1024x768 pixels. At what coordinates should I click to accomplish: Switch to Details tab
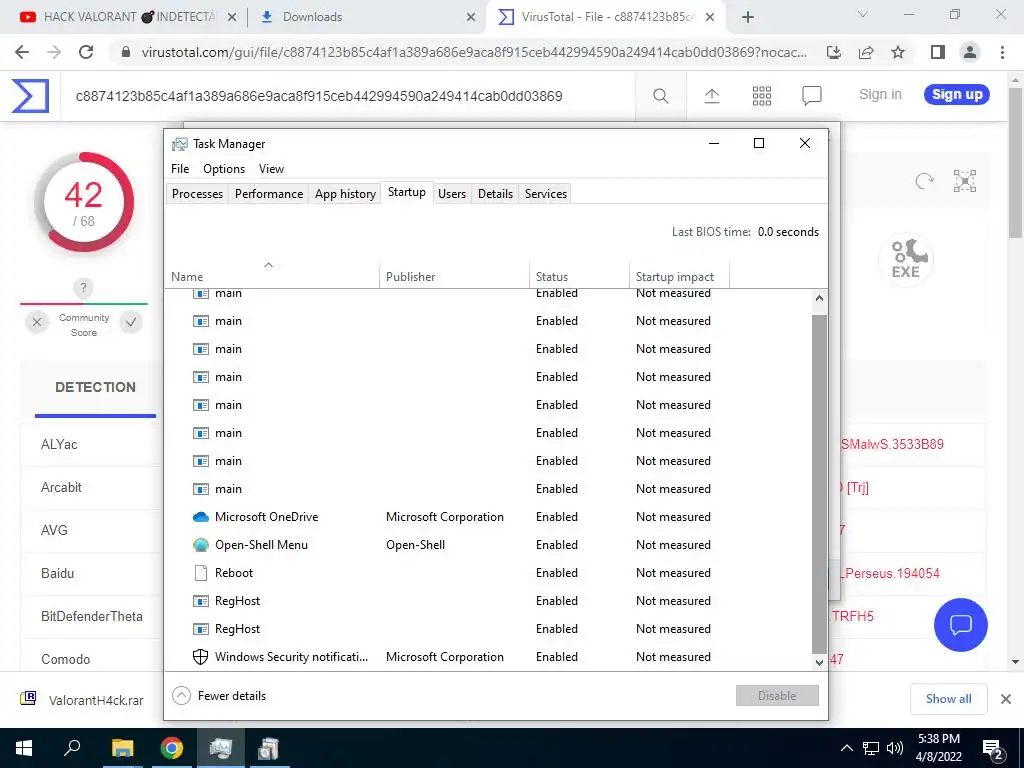[x=495, y=193]
